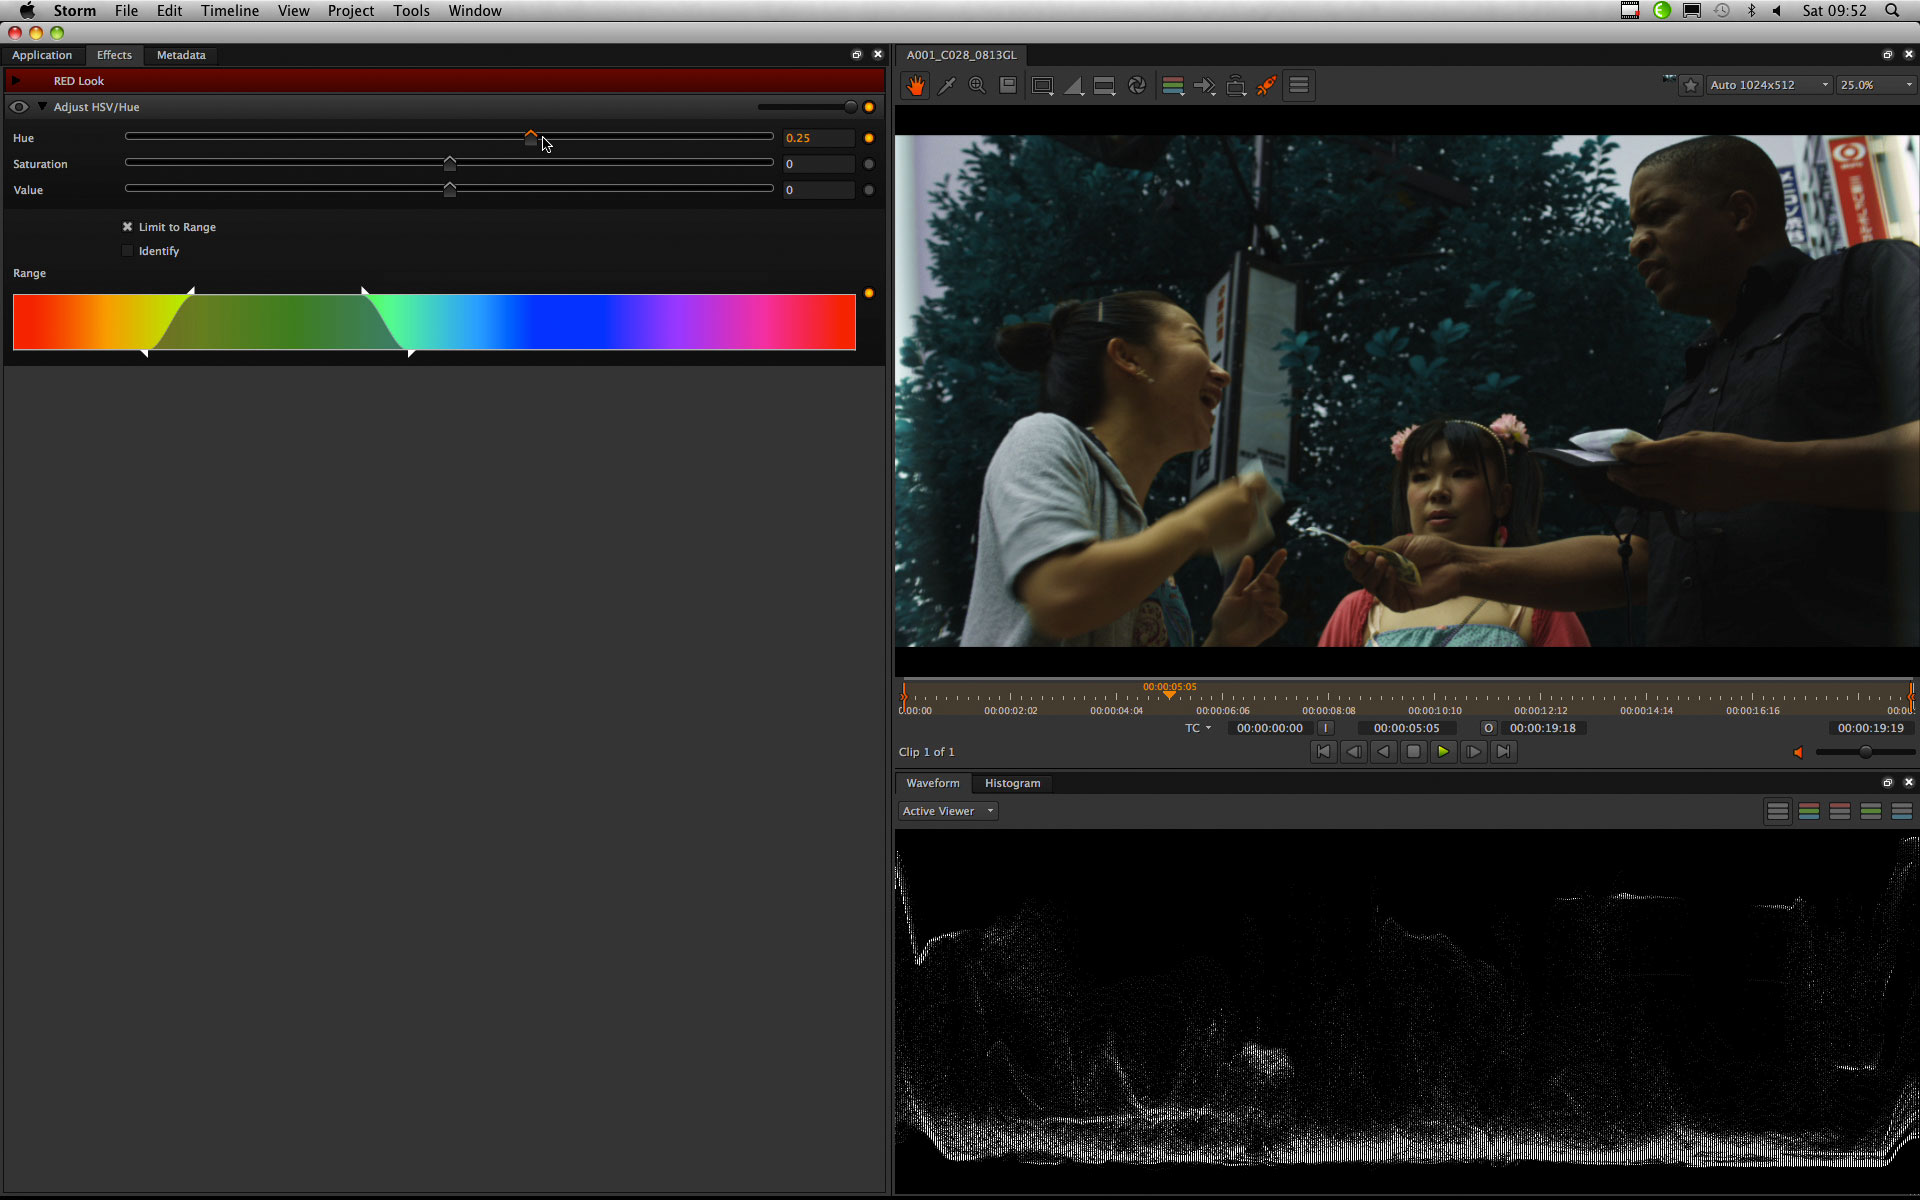
Task: Click the RGB channels display icon
Action: click(1173, 86)
